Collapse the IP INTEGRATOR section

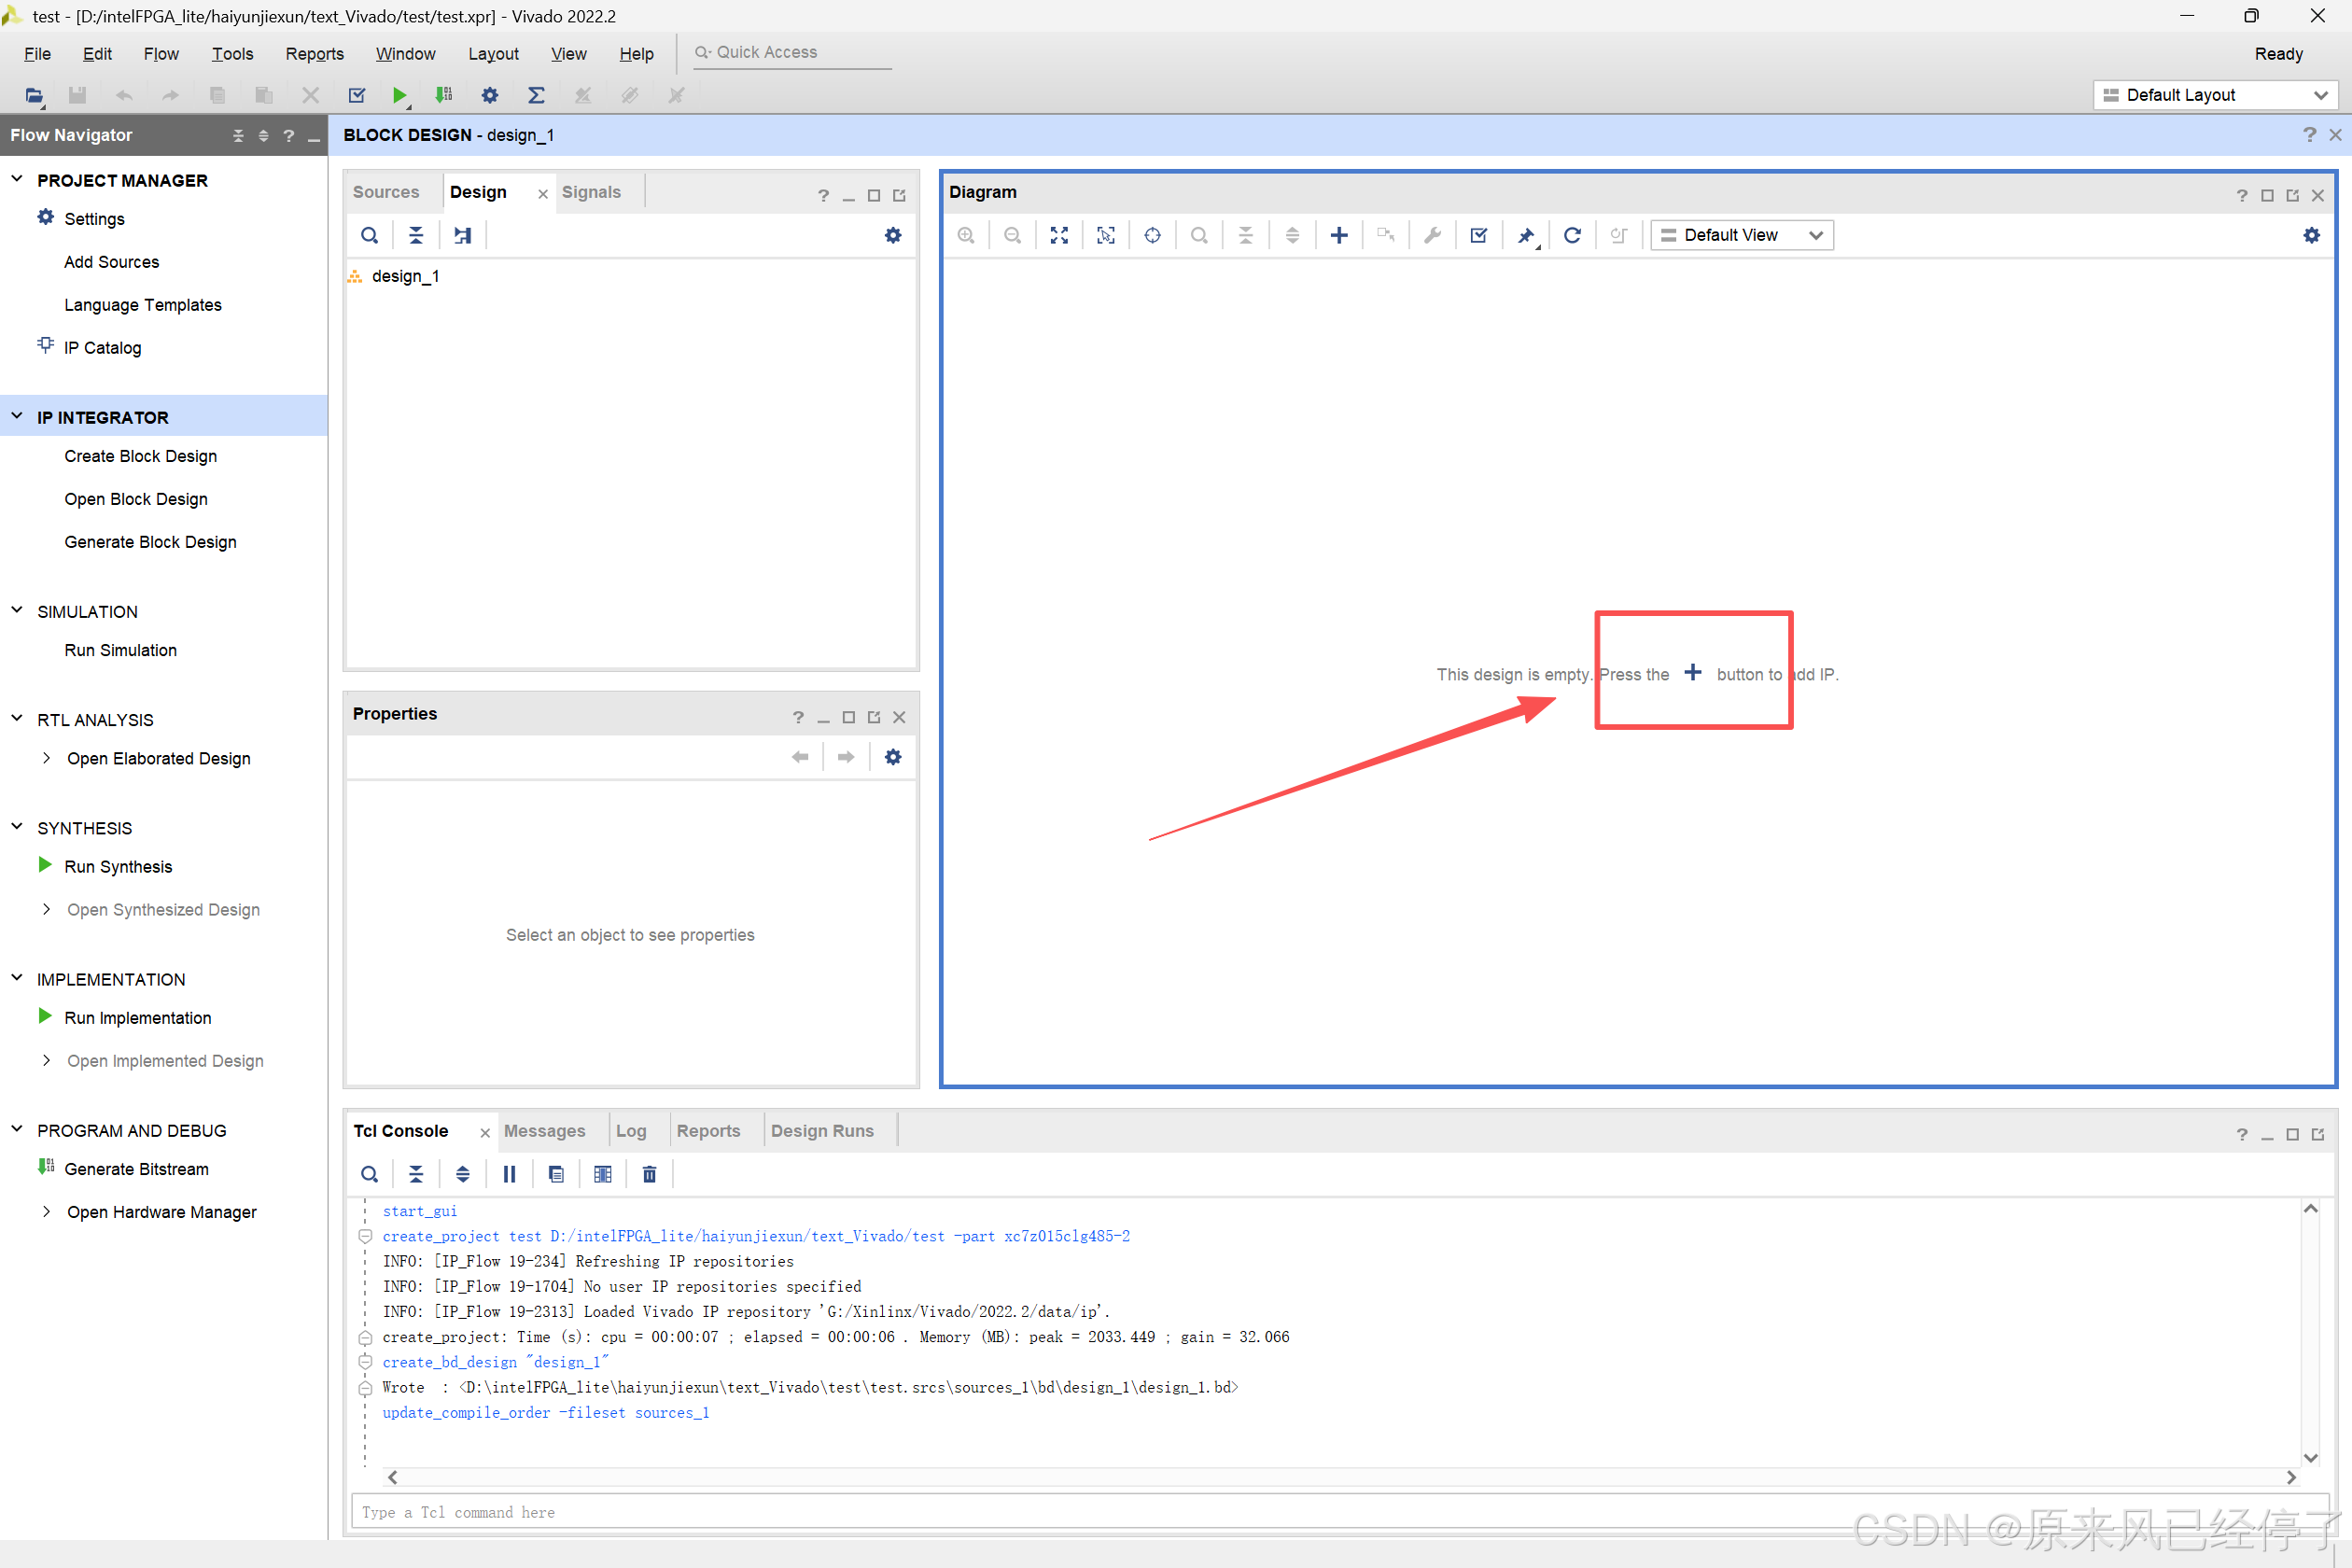(17, 417)
